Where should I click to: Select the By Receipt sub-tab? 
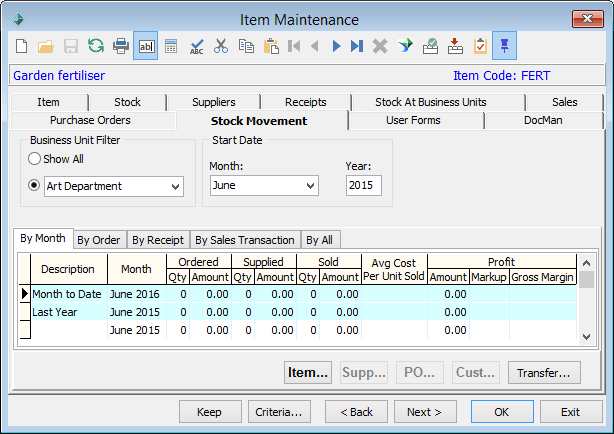[158, 240]
